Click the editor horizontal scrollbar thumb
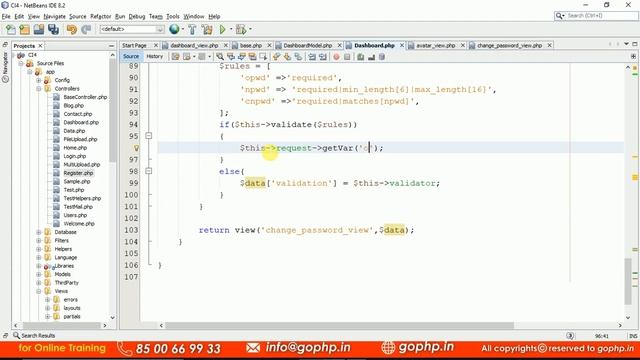640x360 pixels. click(x=340, y=325)
